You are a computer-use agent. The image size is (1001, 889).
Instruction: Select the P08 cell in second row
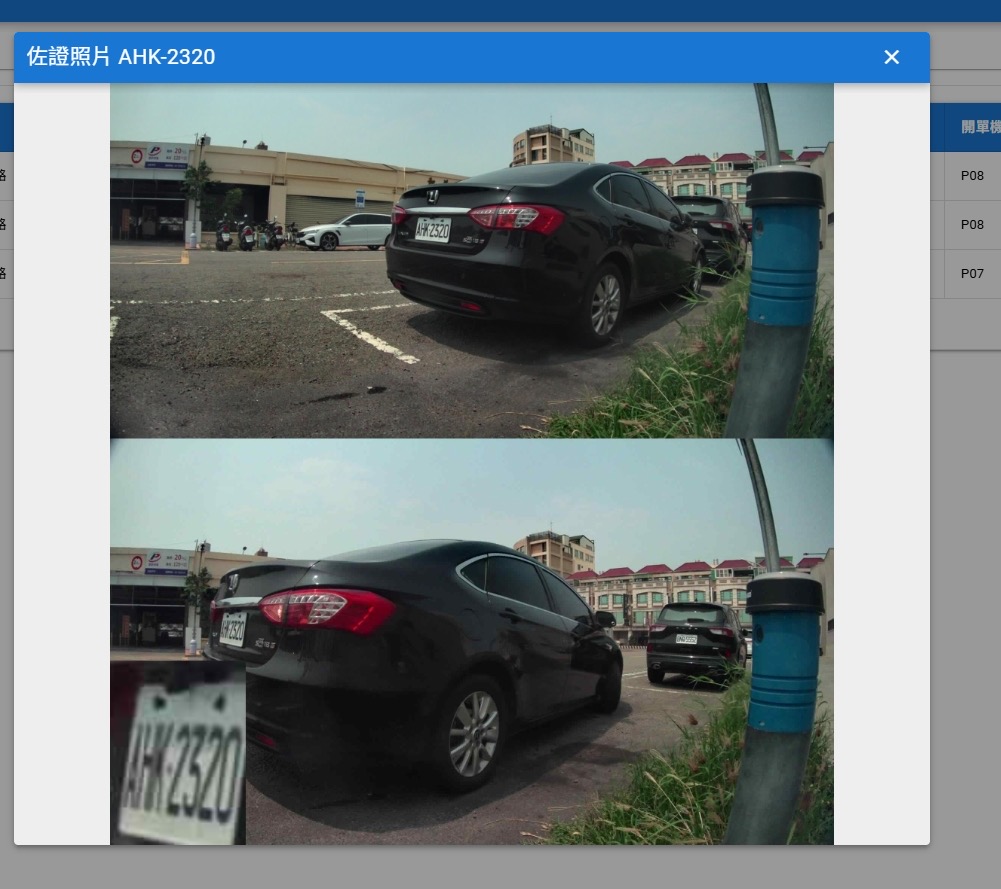972,225
